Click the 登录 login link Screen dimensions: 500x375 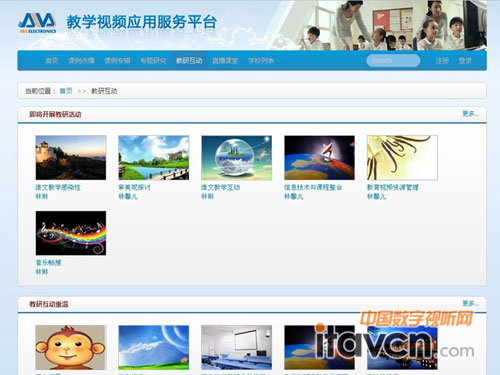pos(465,61)
